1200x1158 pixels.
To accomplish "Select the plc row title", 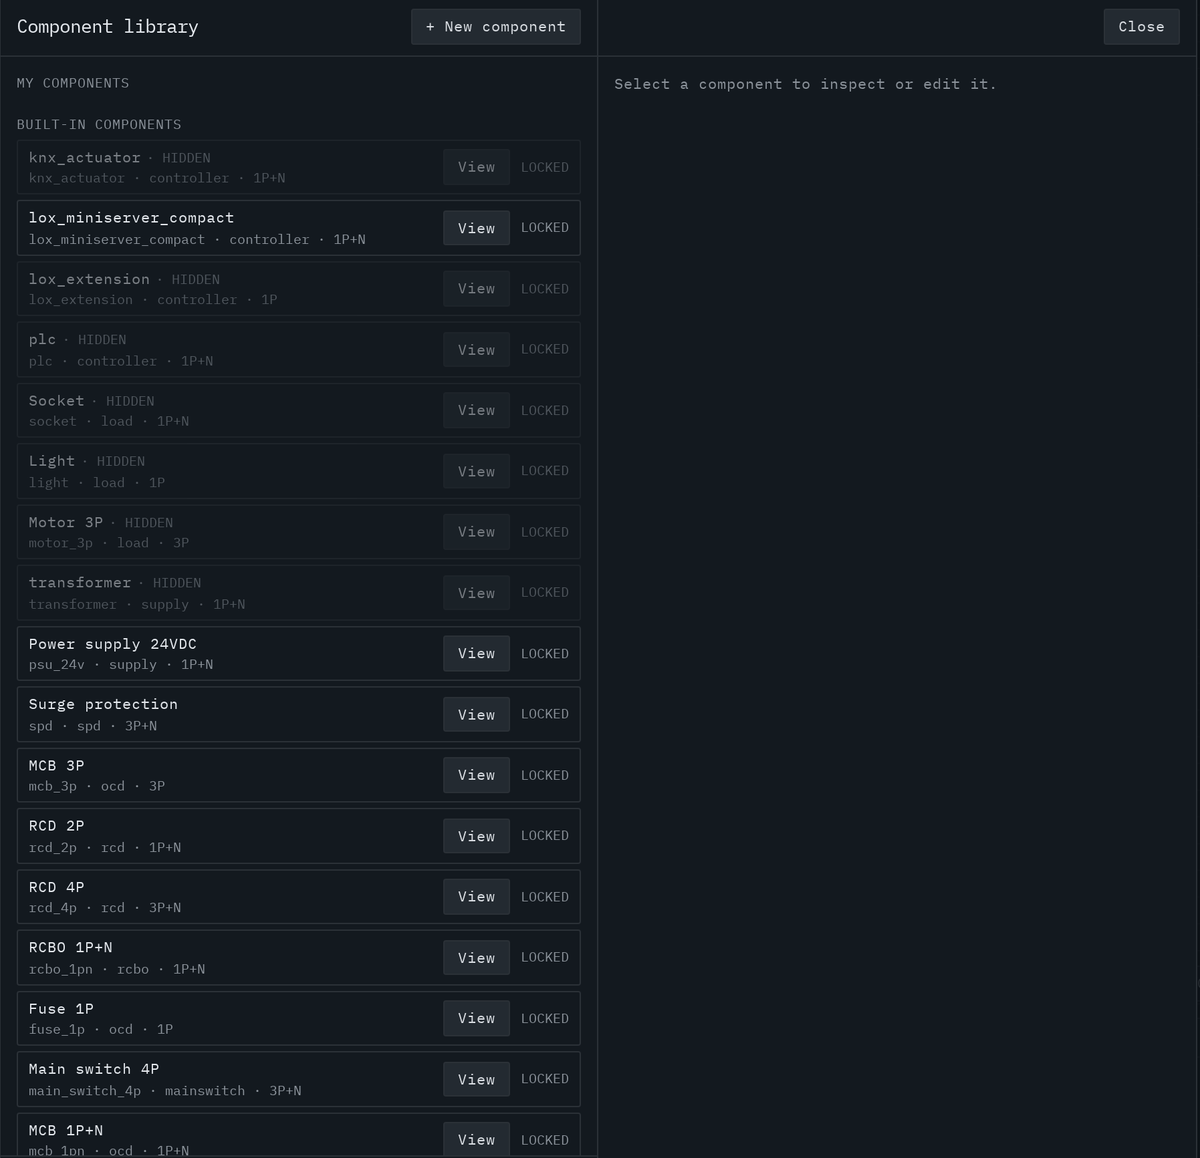I will coord(42,340).
